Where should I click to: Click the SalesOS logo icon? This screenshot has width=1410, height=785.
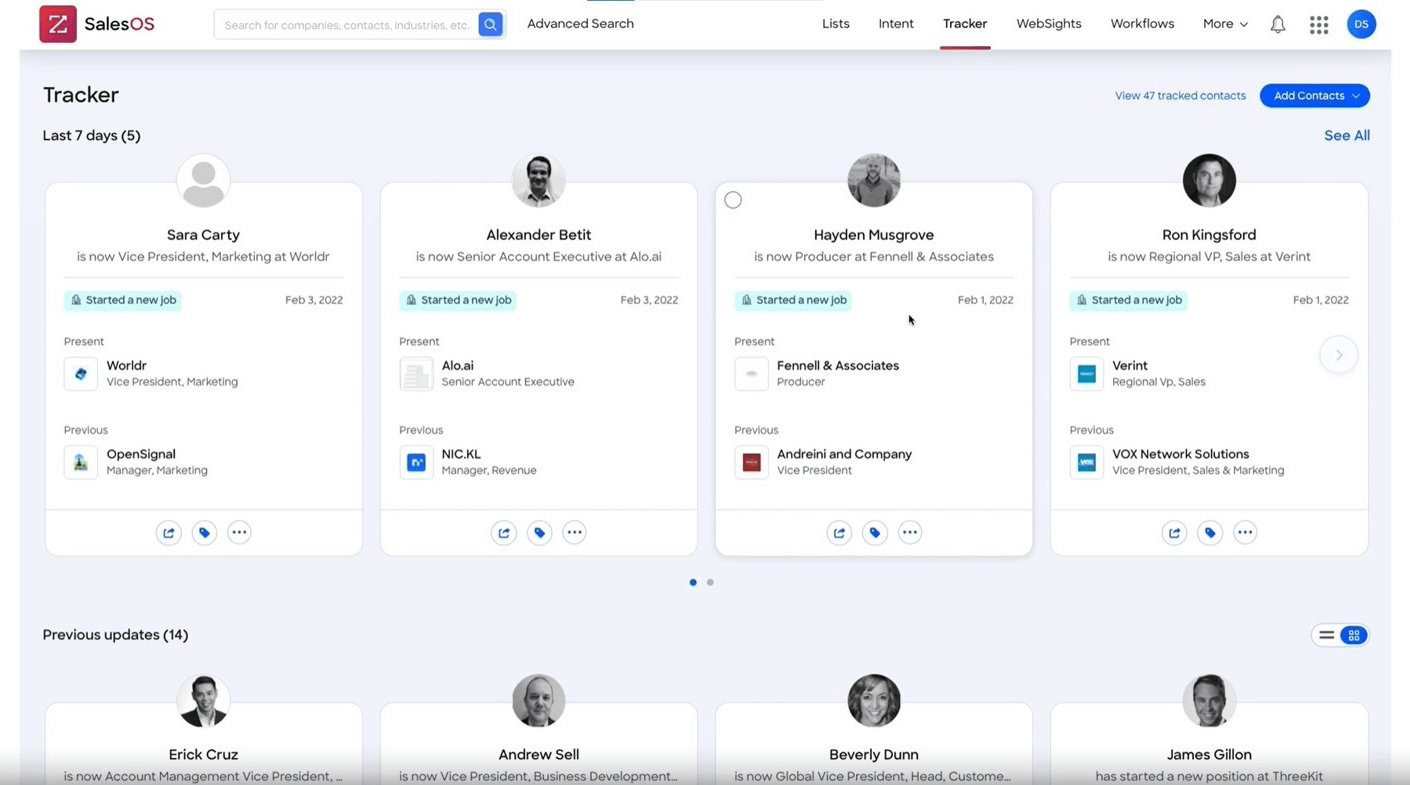(x=57, y=23)
